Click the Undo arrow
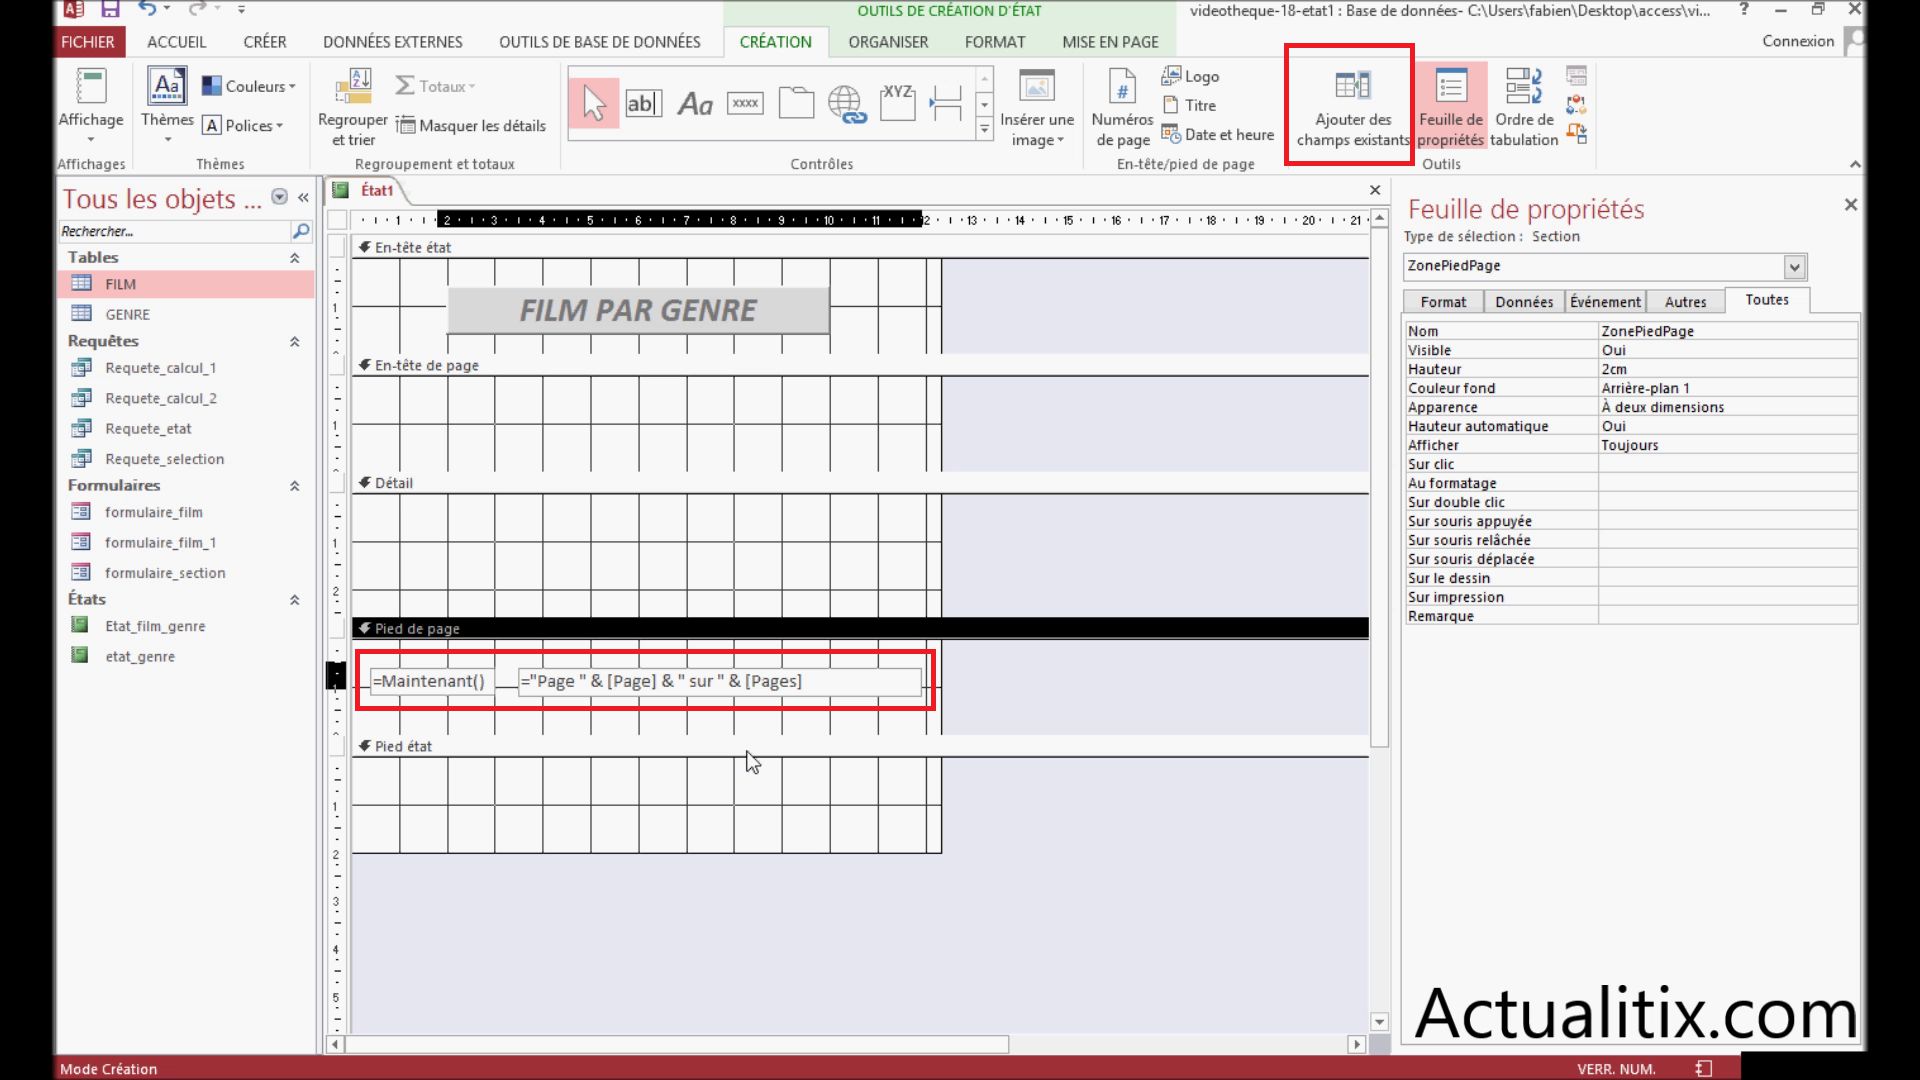 click(x=147, y=9)
